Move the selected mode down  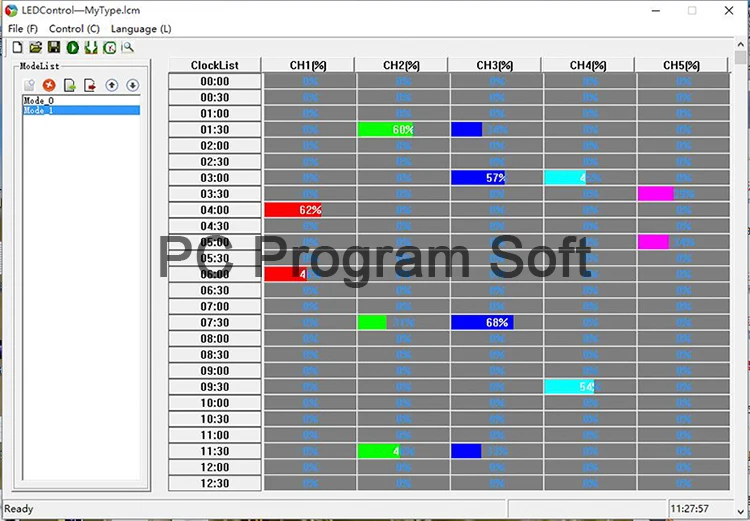[132, 85]
